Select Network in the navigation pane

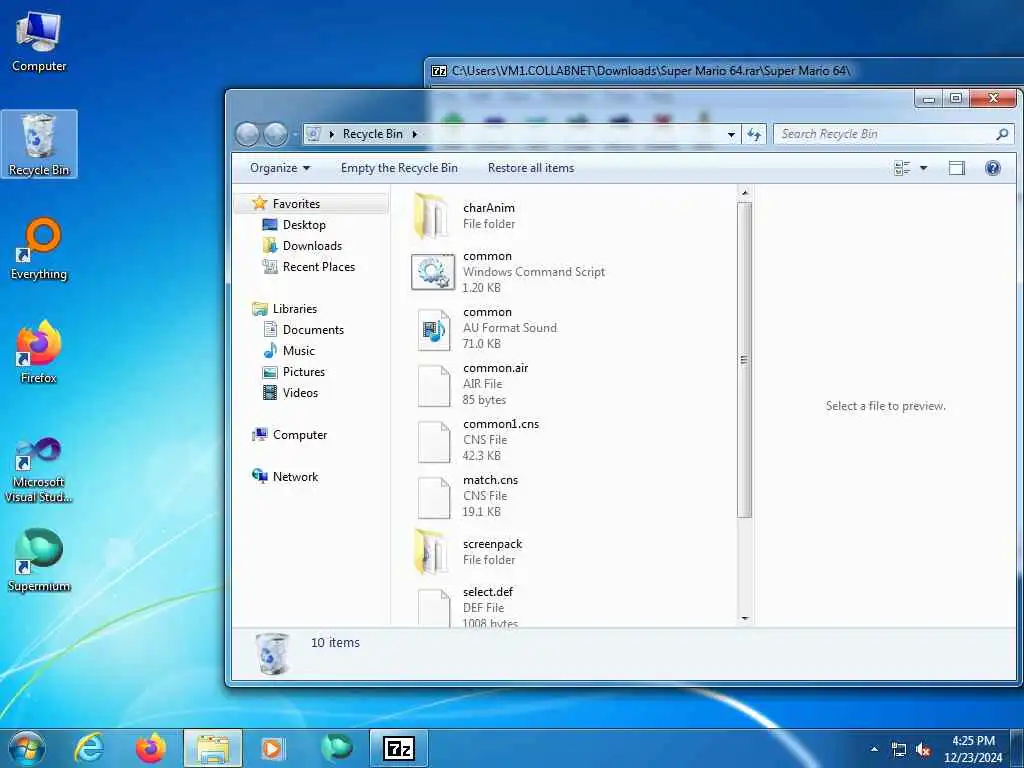295,477
